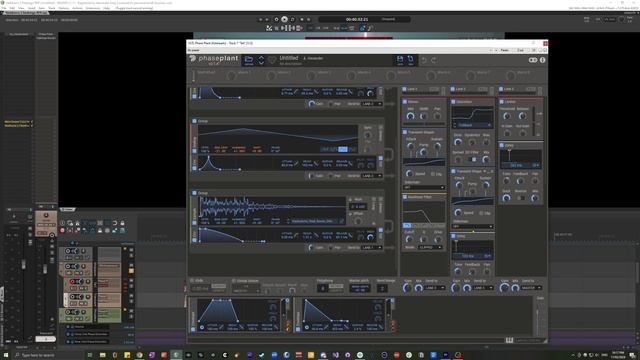Bypass the Nonlinear Filter effect
This screenshot has width=640, height=360.
tap(405, 197)
